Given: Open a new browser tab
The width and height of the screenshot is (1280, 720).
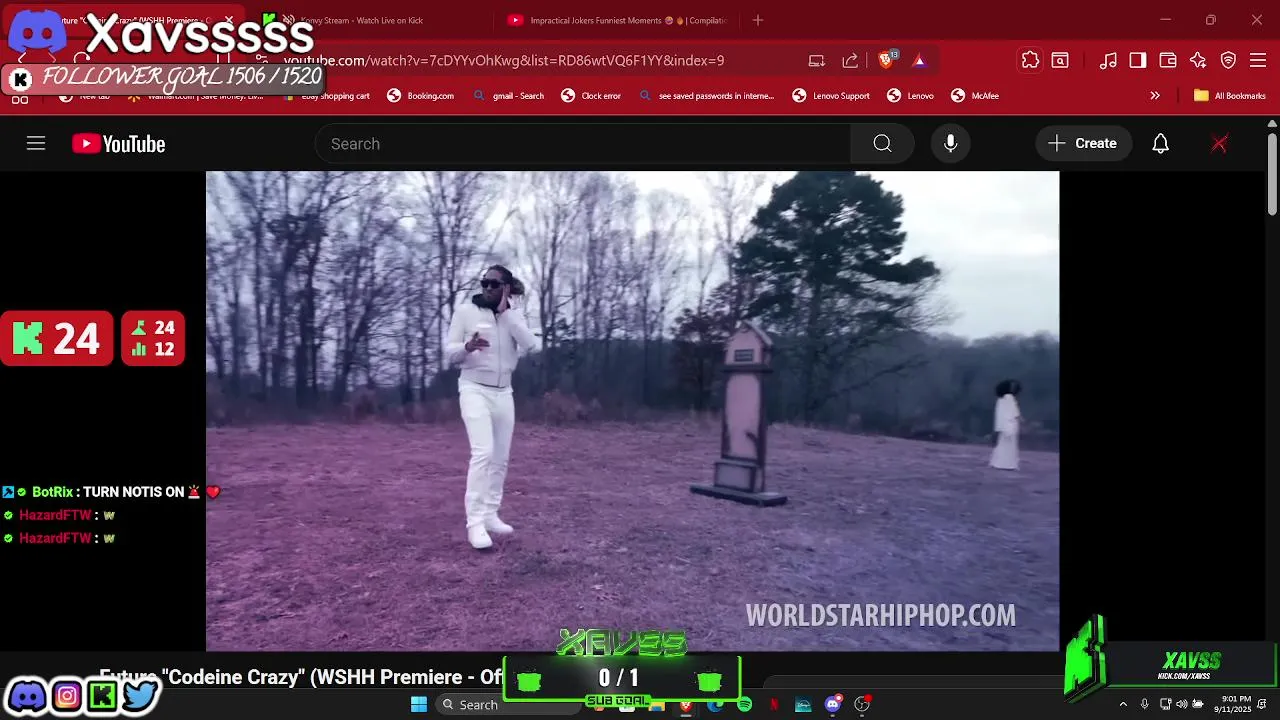Looking at the screenshot, I should point(758,20).
